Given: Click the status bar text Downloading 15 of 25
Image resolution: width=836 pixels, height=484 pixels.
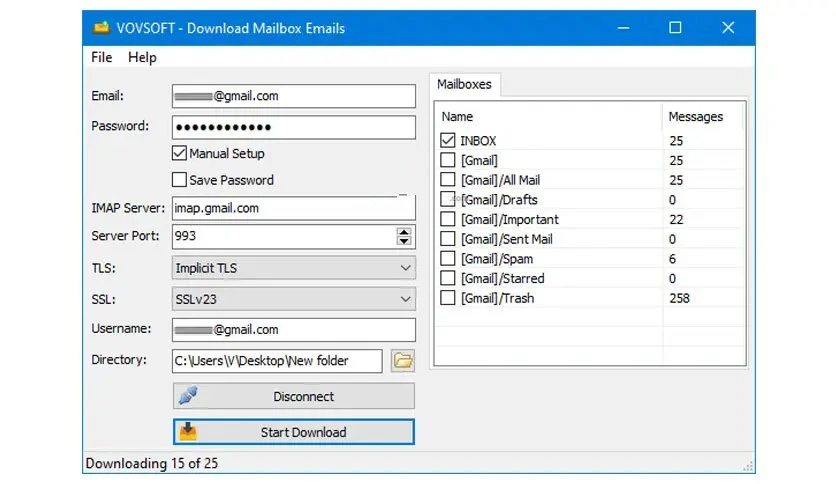Looking at the screenshot, I should [152, 463].
